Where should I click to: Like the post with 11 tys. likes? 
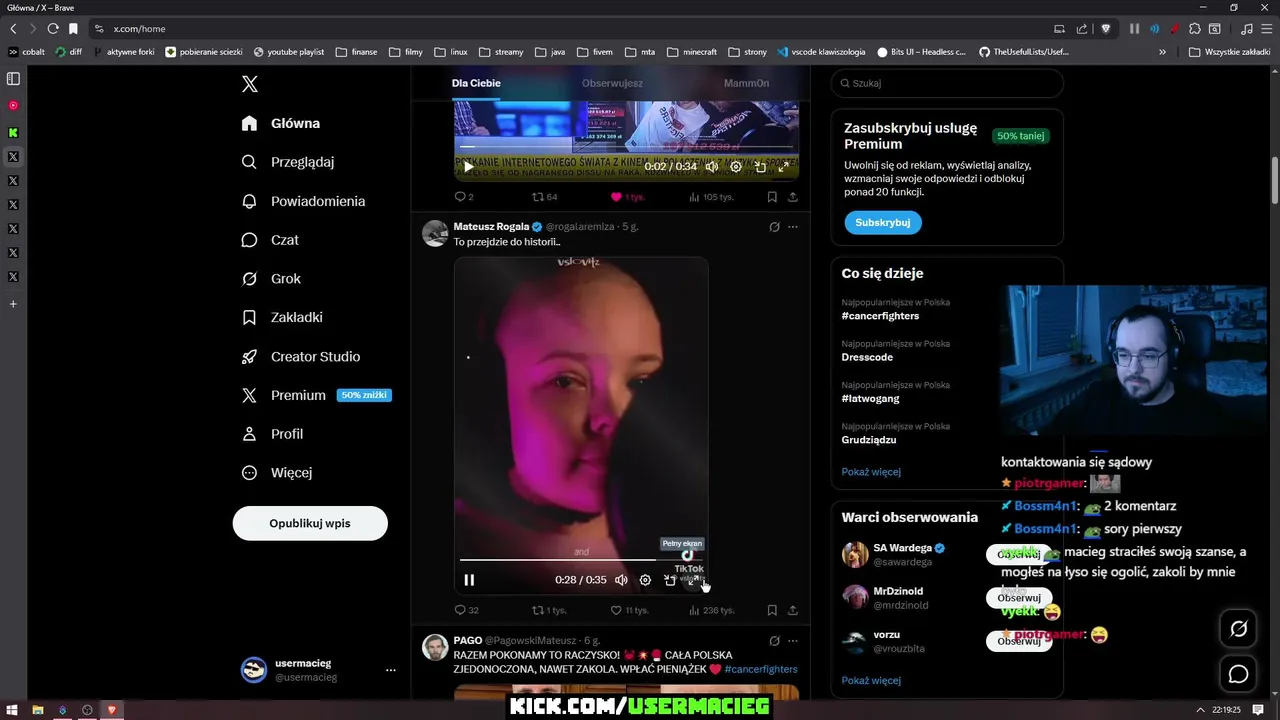[629, 610]
